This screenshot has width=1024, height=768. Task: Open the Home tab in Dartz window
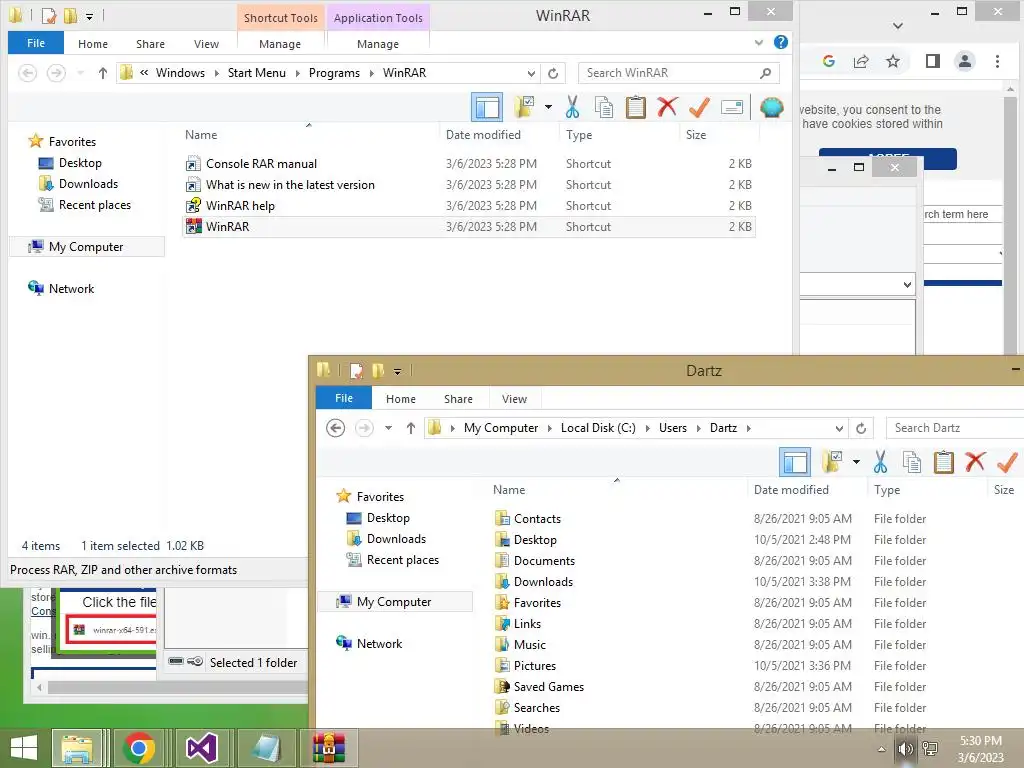point(400,399)
